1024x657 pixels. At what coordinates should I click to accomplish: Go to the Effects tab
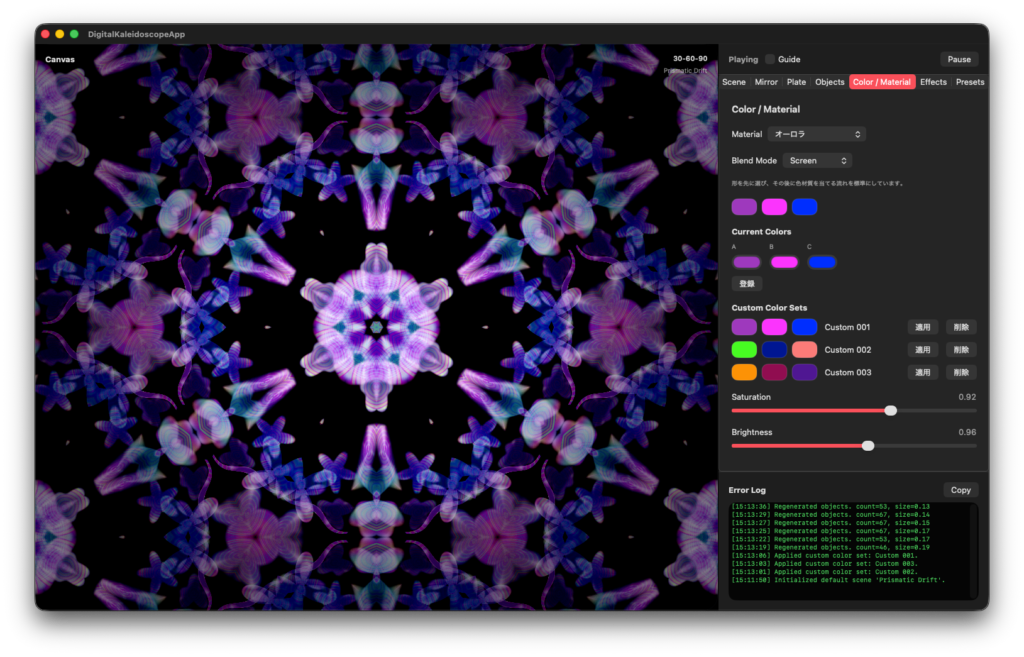[933, 82]
